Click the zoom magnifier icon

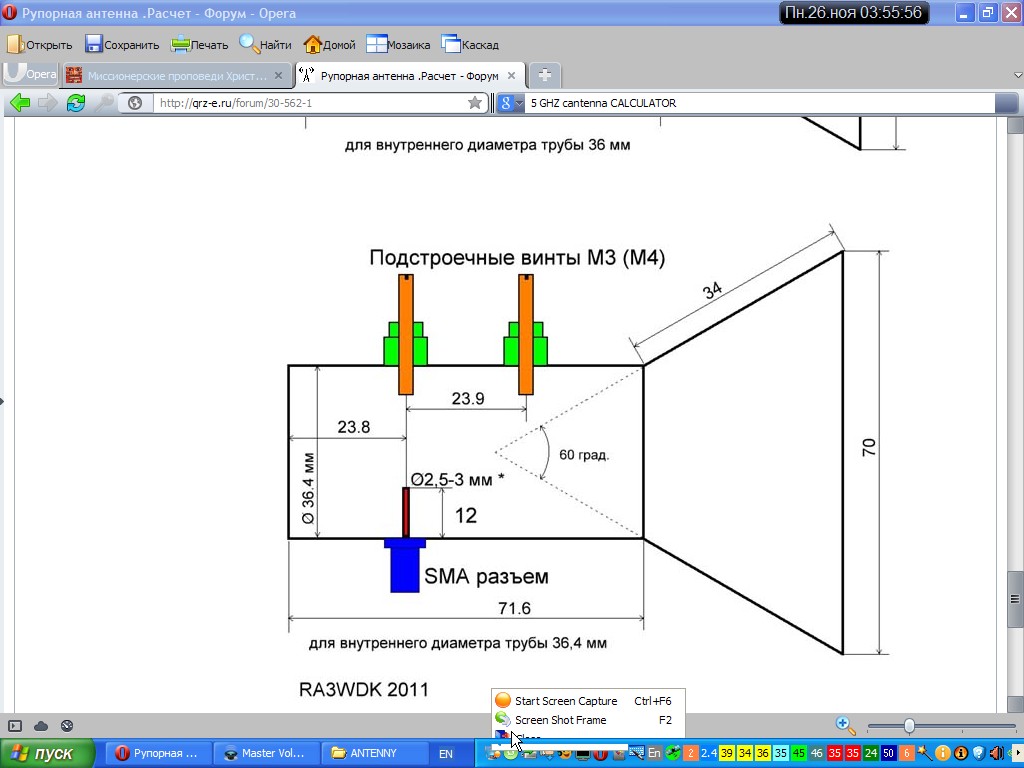845,725
